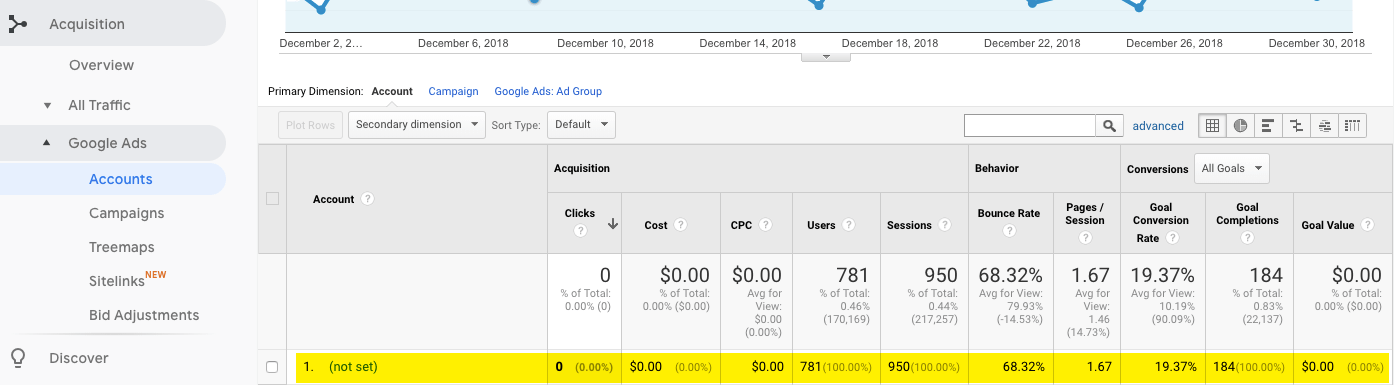
Task: Open the Sort Type Default dropdown
Action: coord(580,125)
